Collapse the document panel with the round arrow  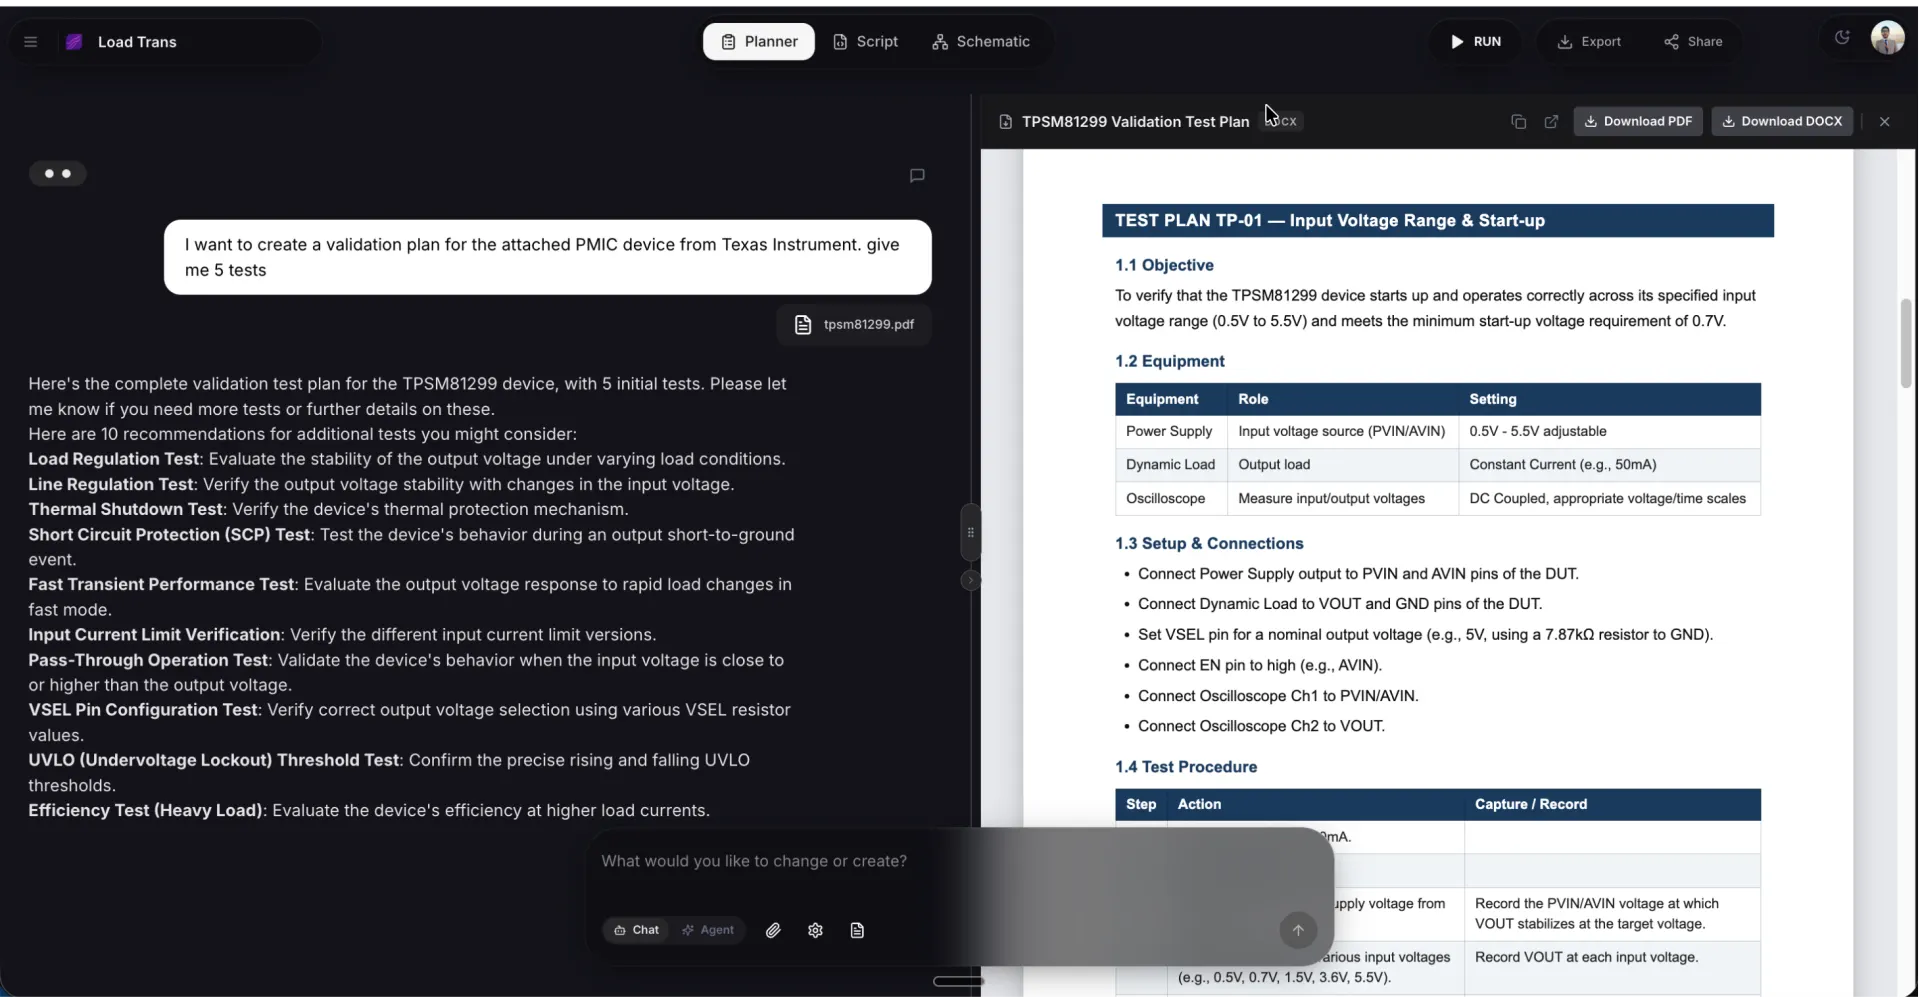tap(970, 580)
